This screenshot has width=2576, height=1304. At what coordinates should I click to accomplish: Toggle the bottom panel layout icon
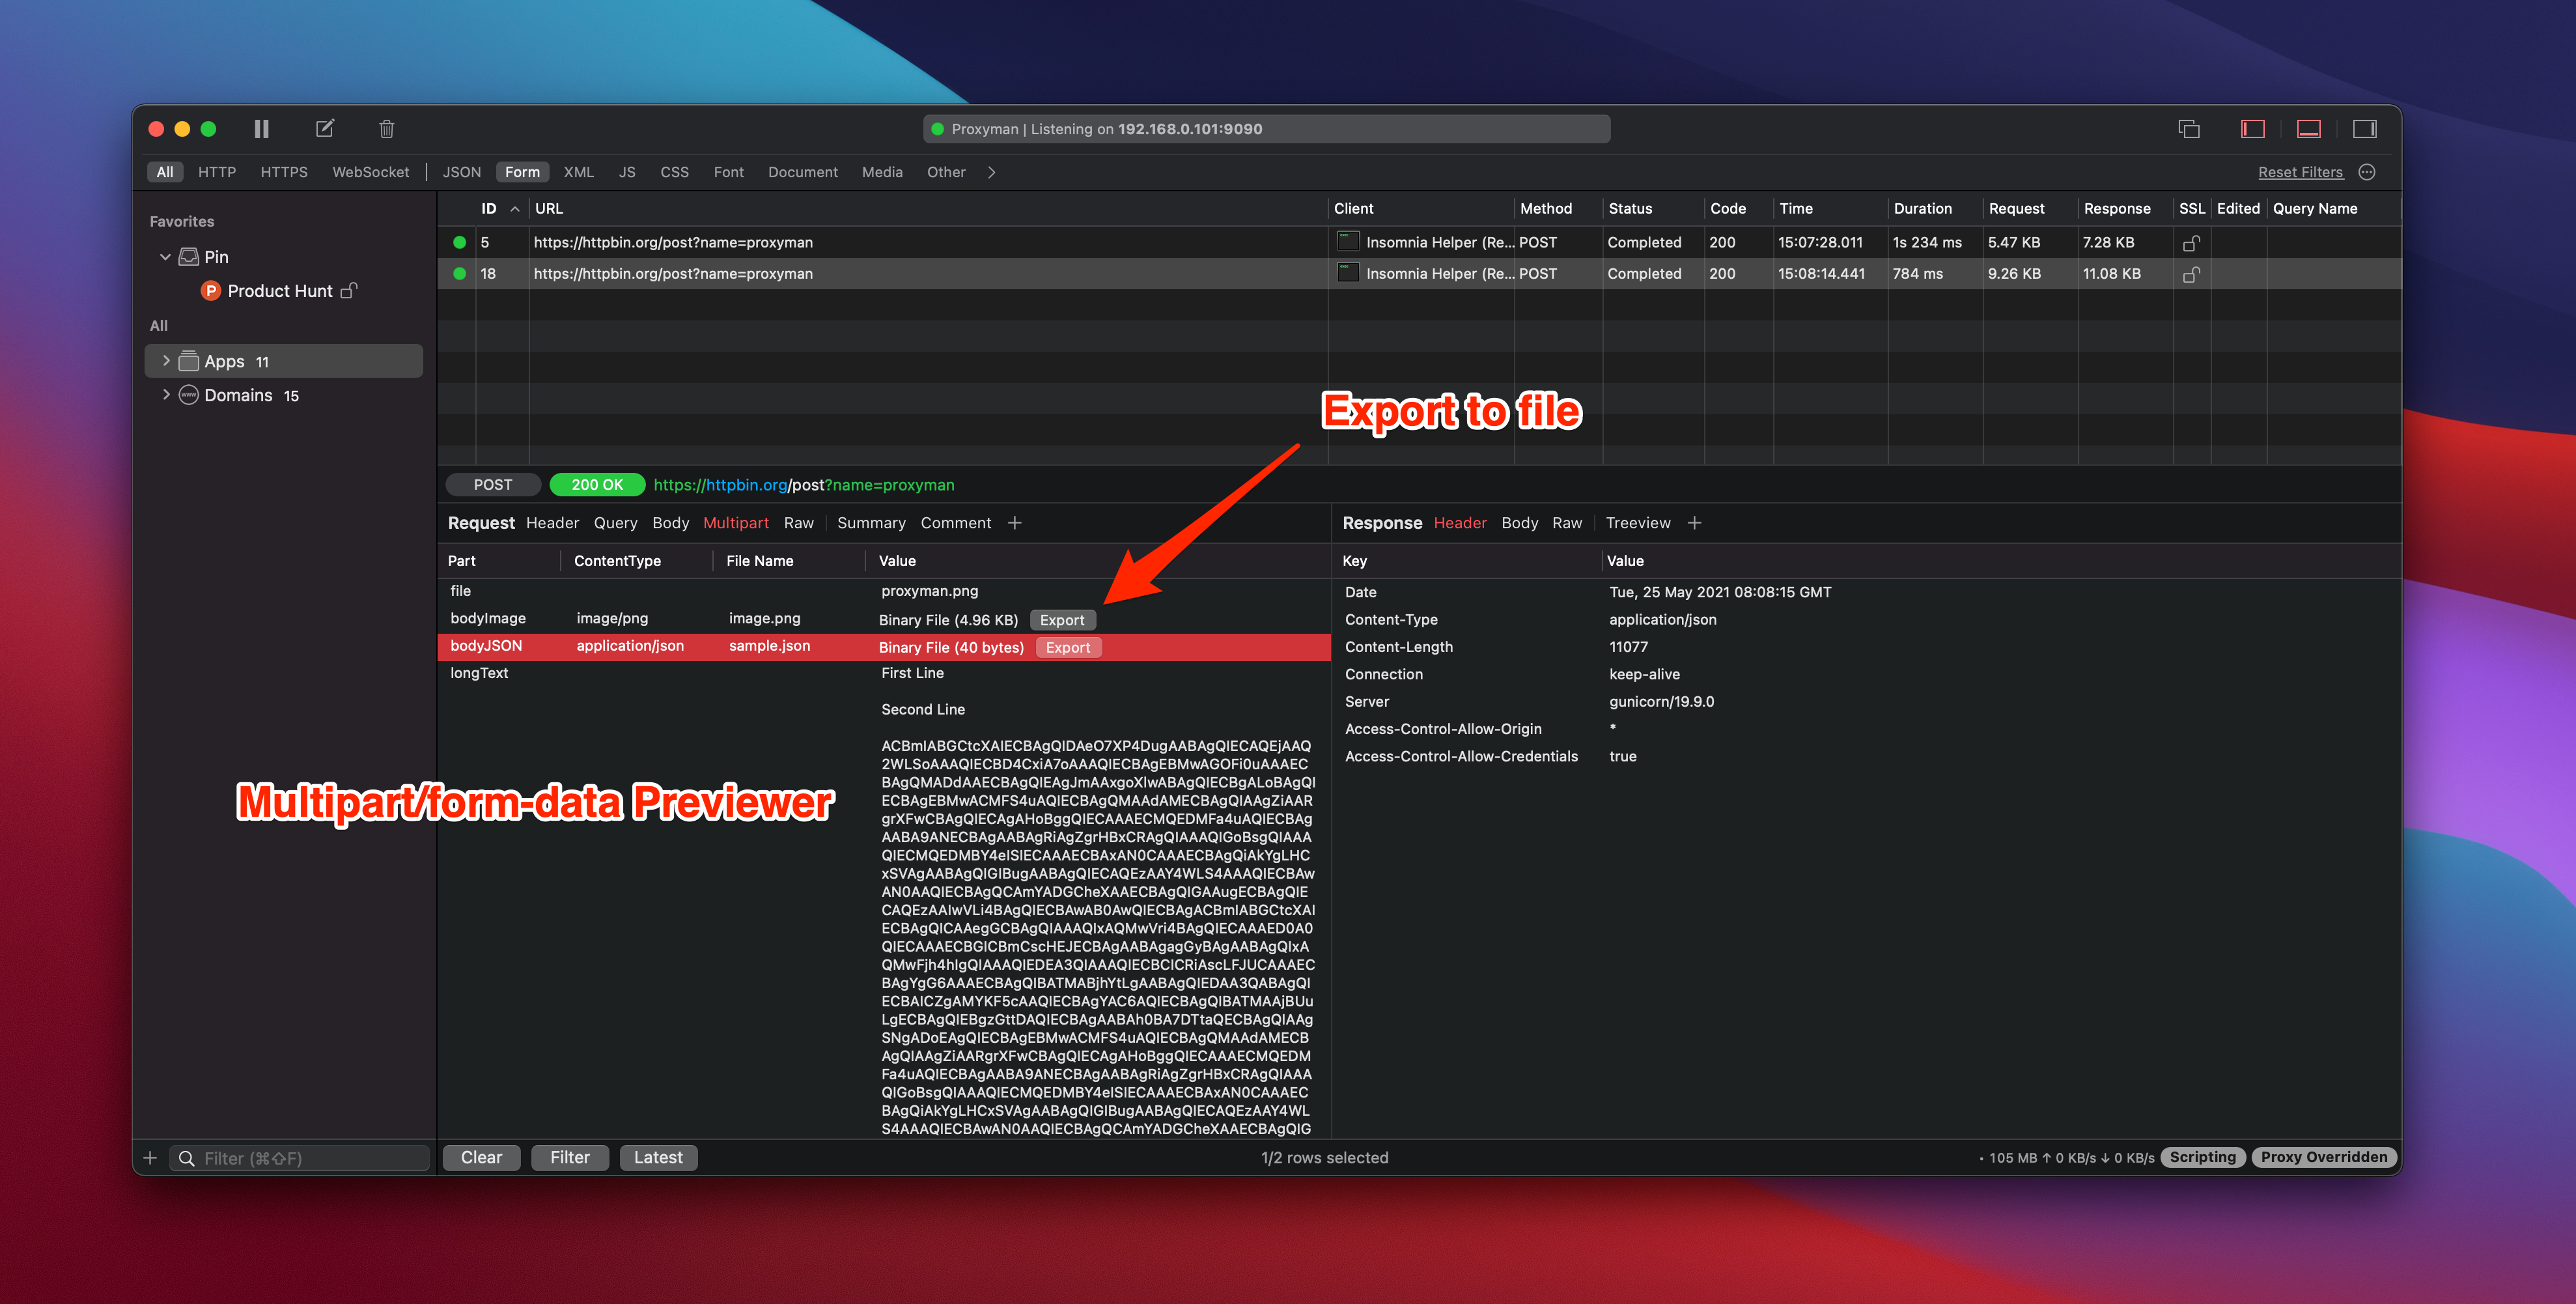[2308, 129]
